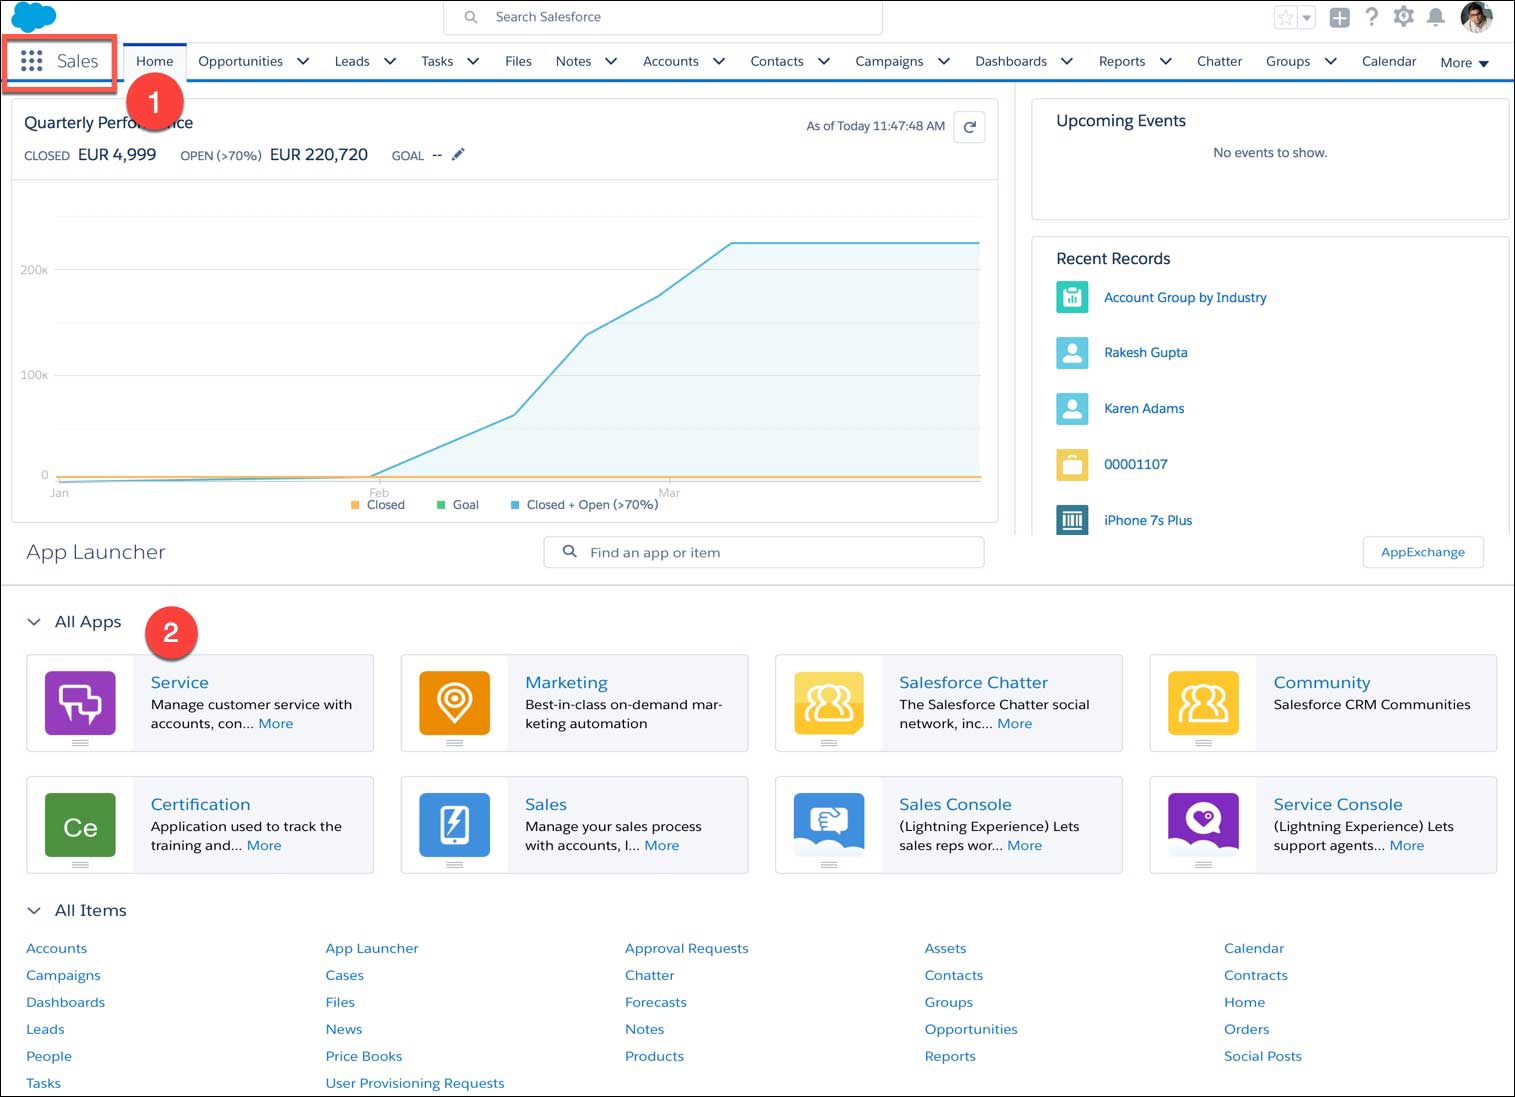Screen dimensions: 1515x1097
Task: Open the More navigation dropdown
Action: pos(1464,62)
